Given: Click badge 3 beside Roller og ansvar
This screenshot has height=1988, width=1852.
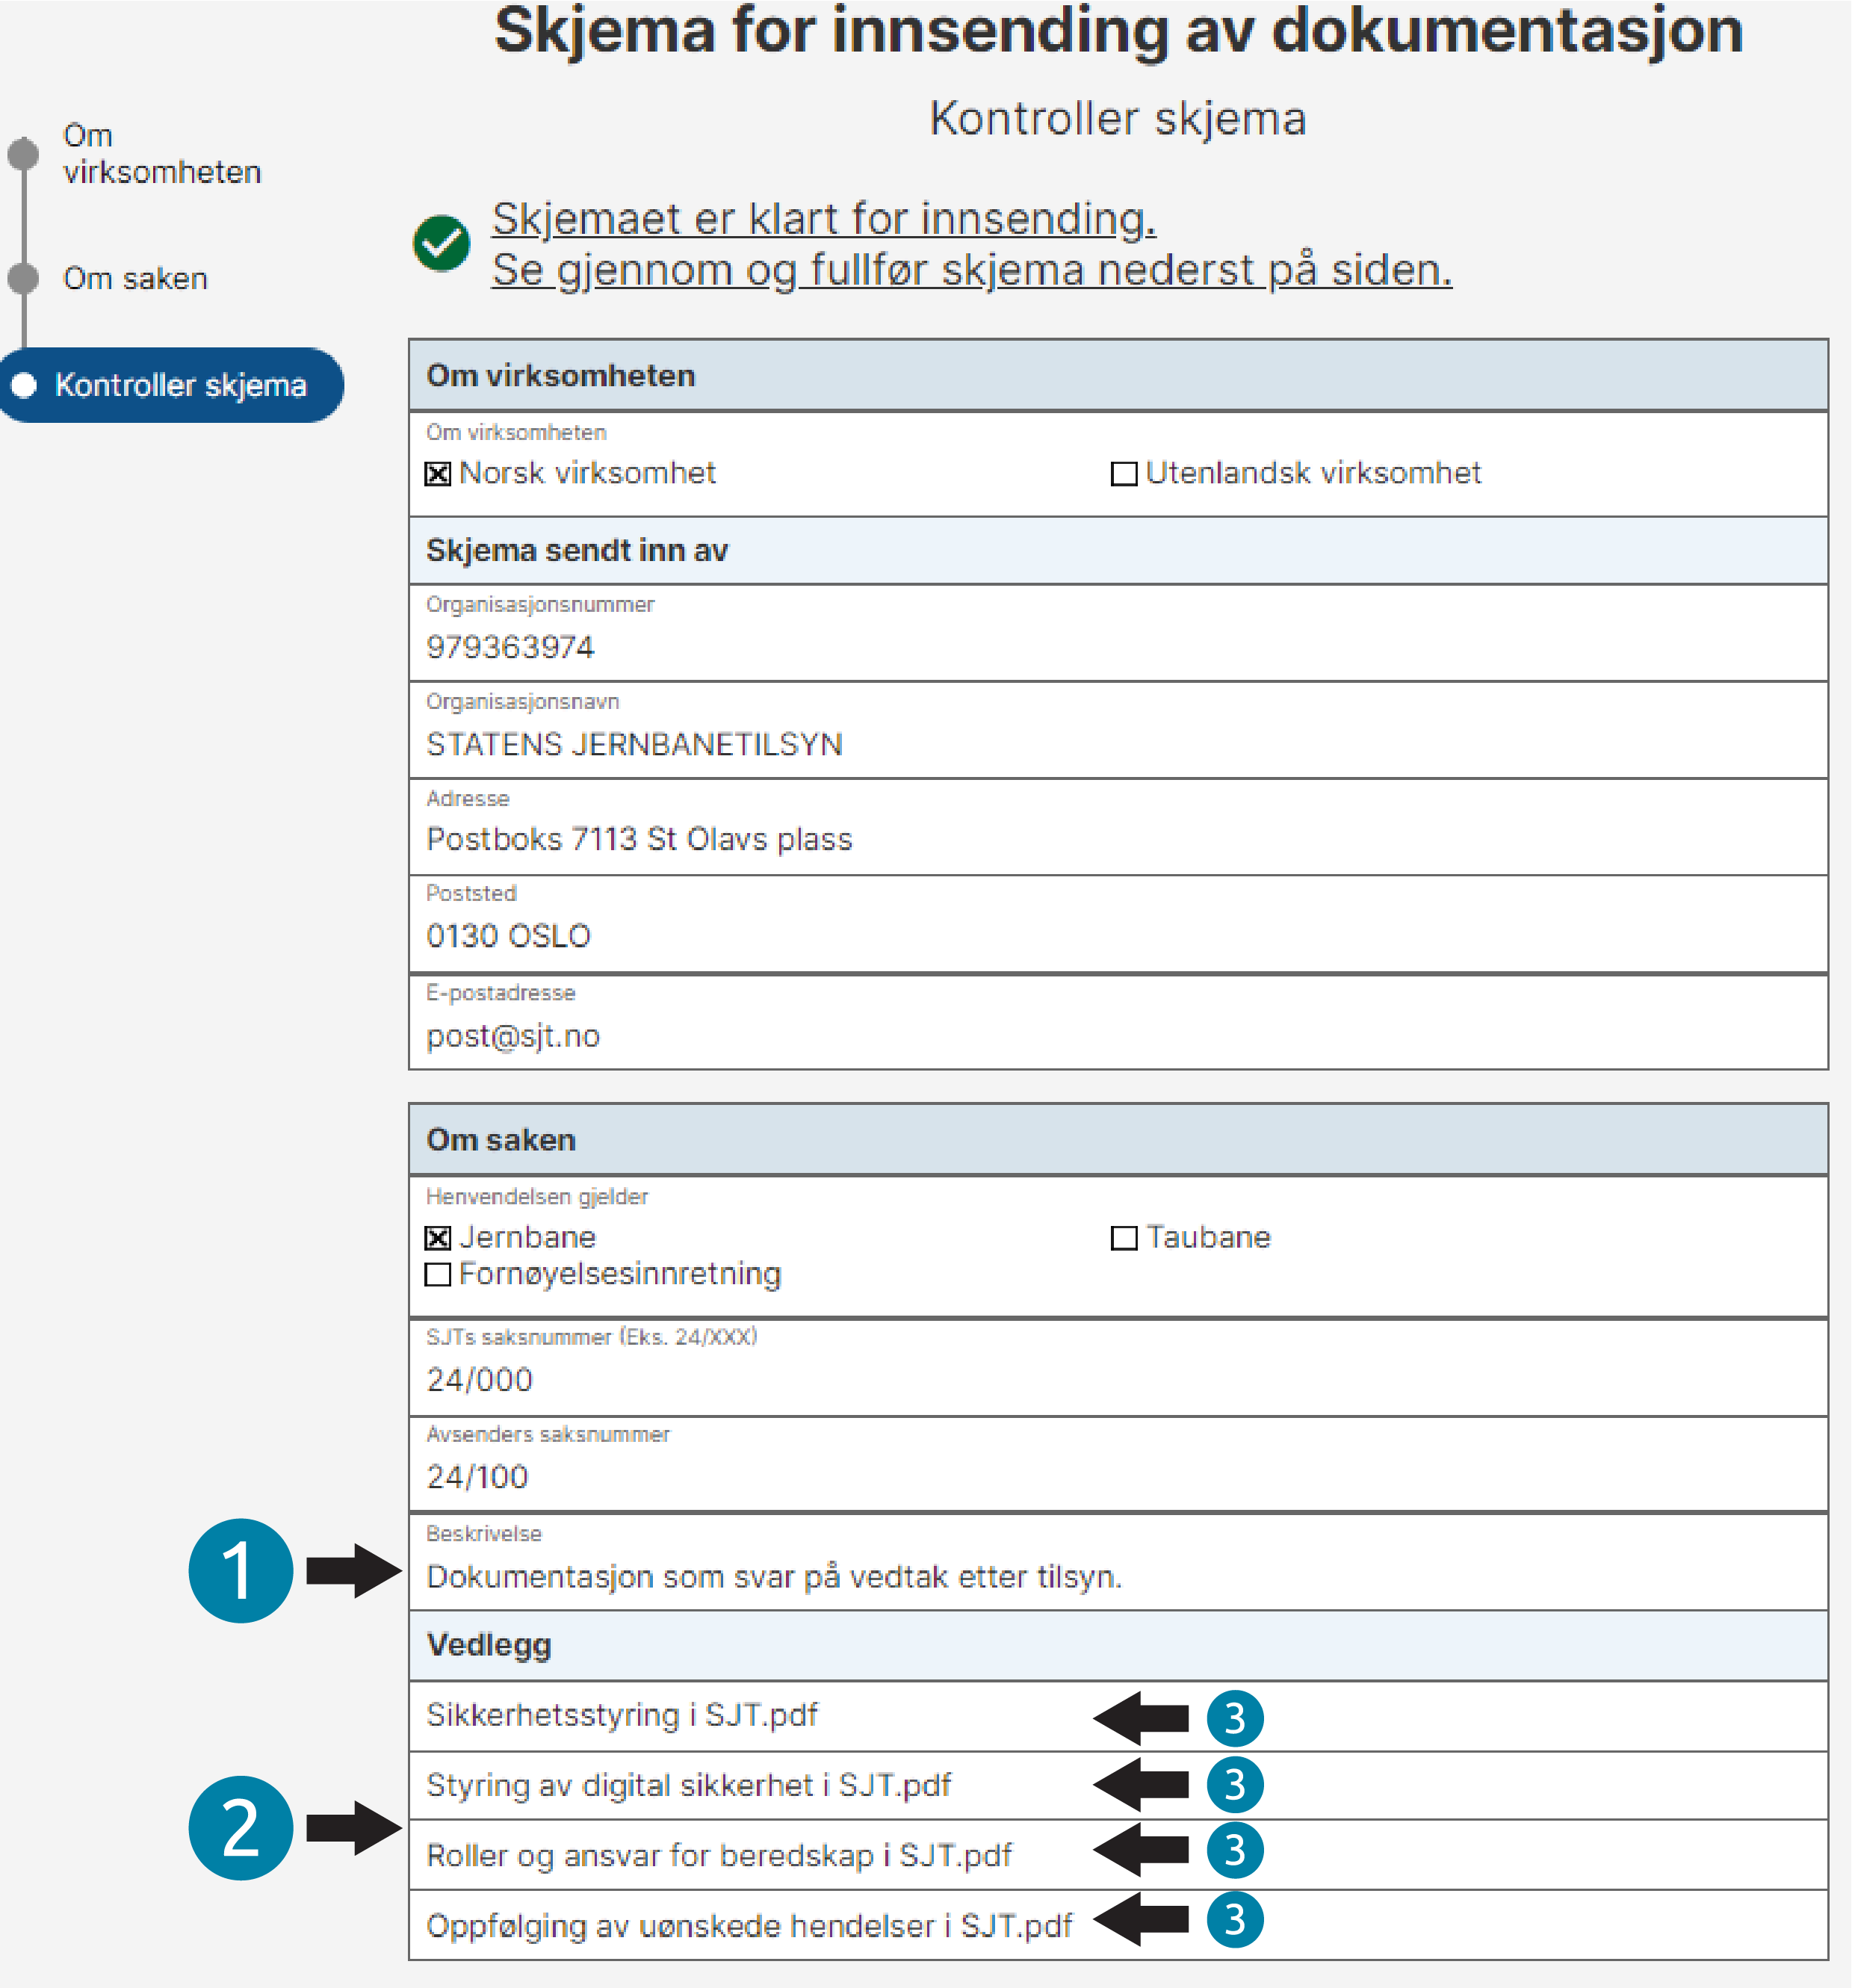Looking at the screenshot, I should [x=1235, y=1851].
